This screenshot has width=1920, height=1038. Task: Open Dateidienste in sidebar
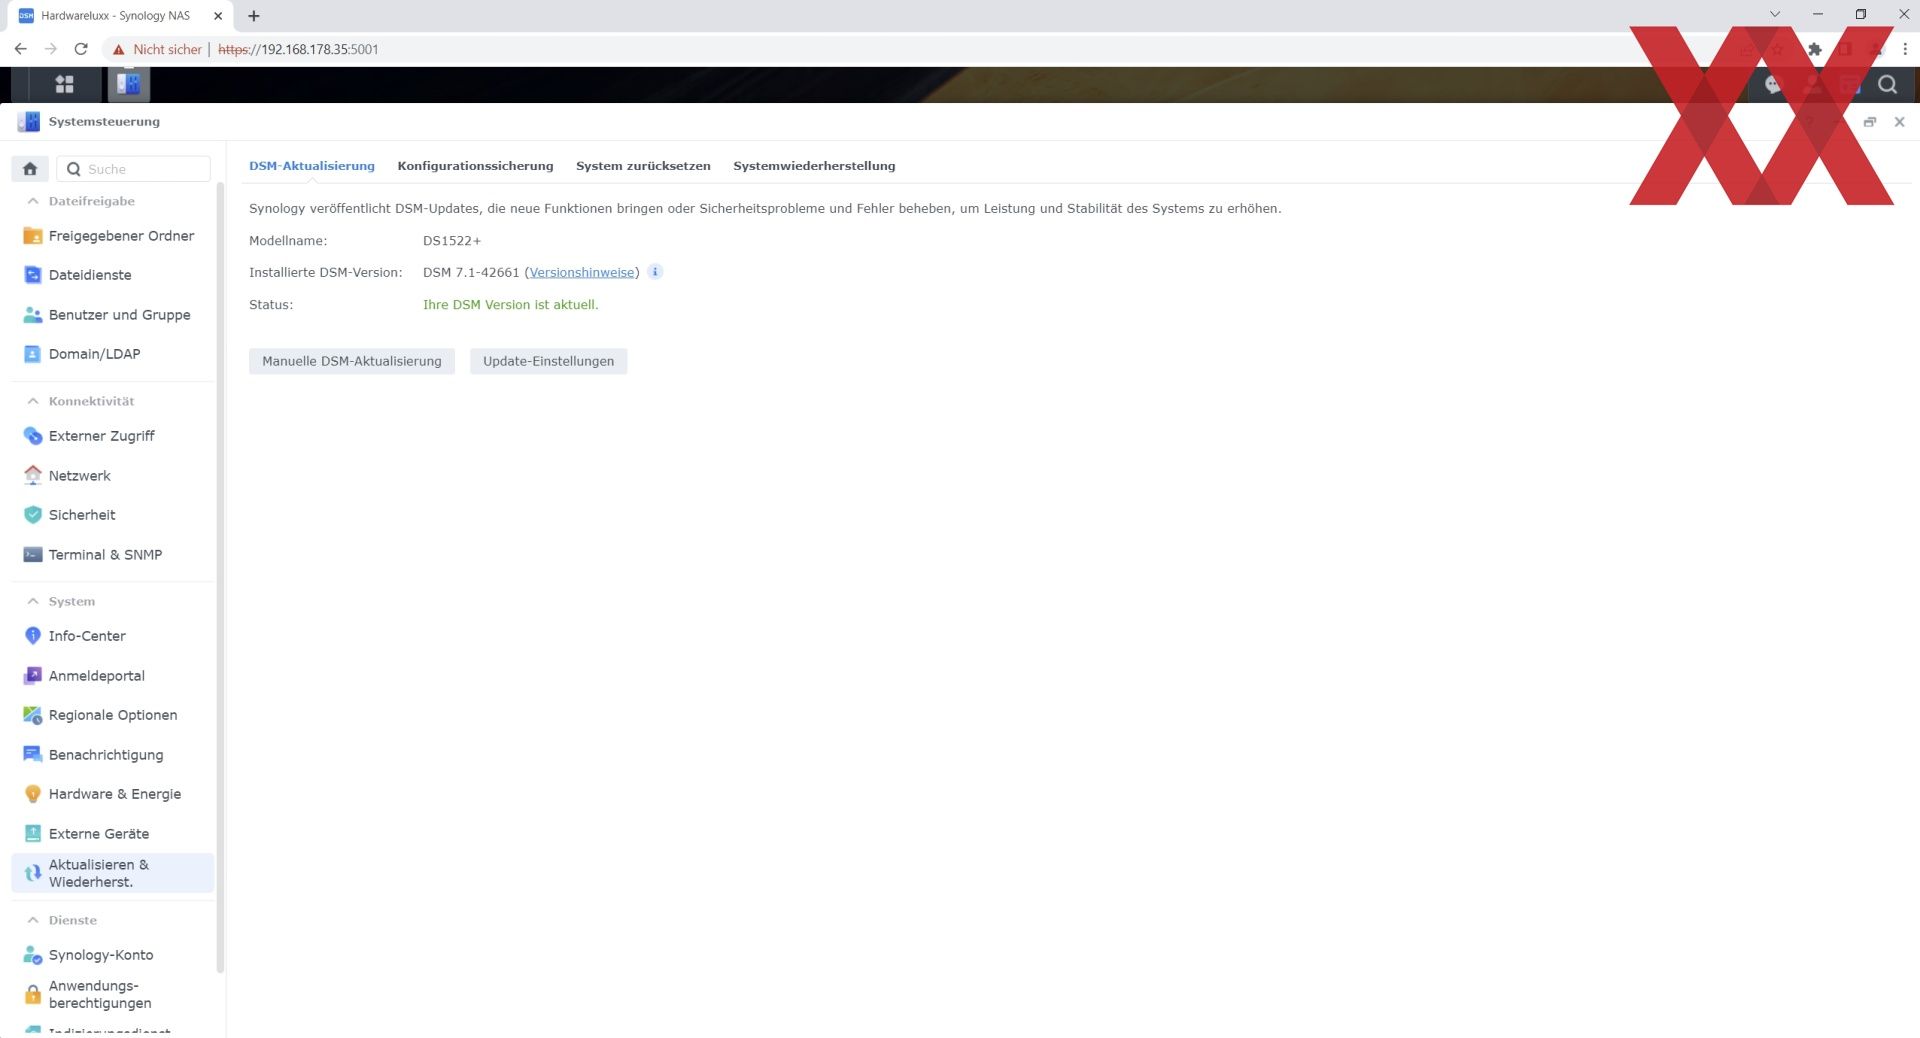112,275
